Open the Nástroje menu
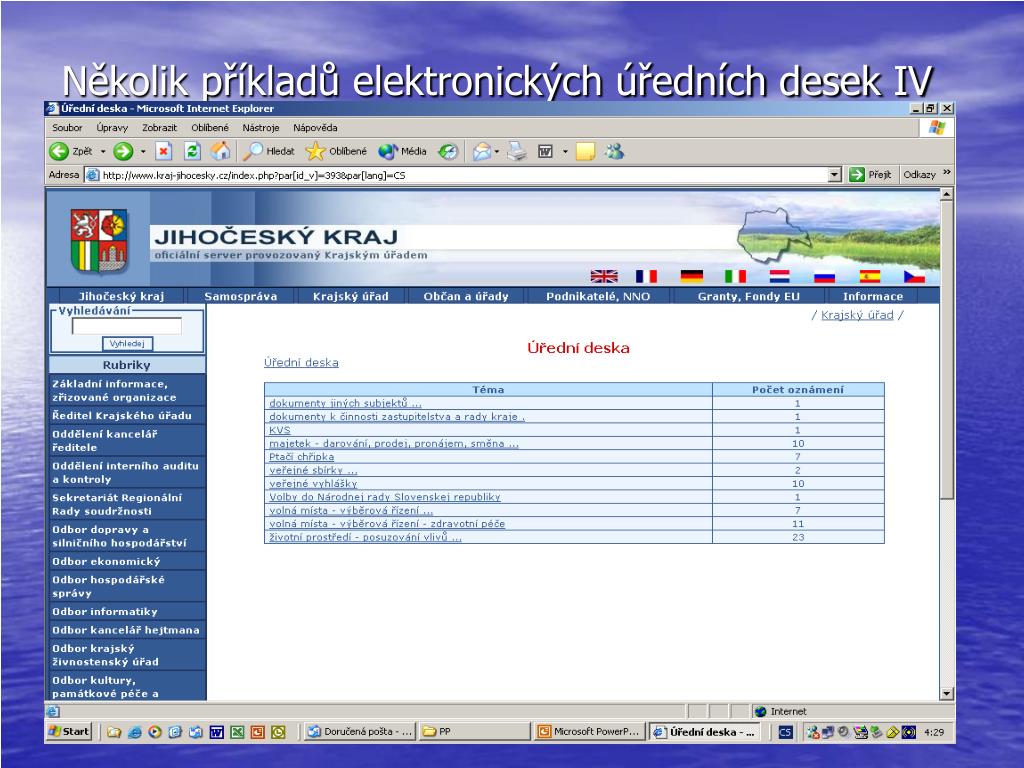This screenshot has width=1024, height=768. 261,128
